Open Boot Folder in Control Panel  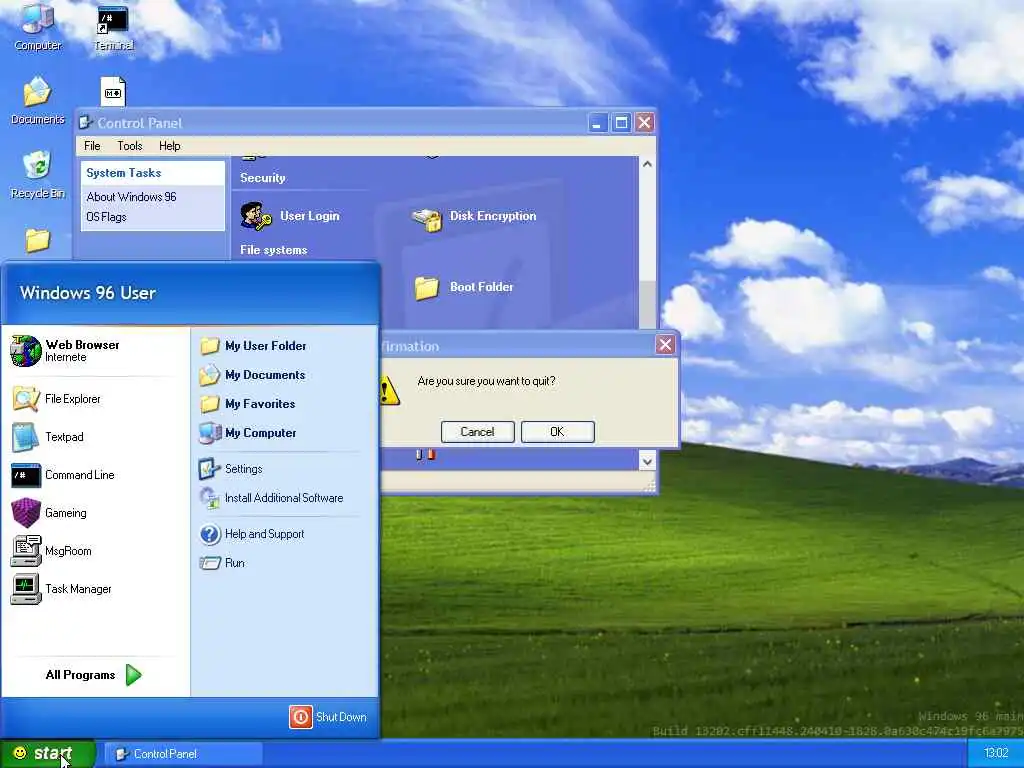pos(464,287)
